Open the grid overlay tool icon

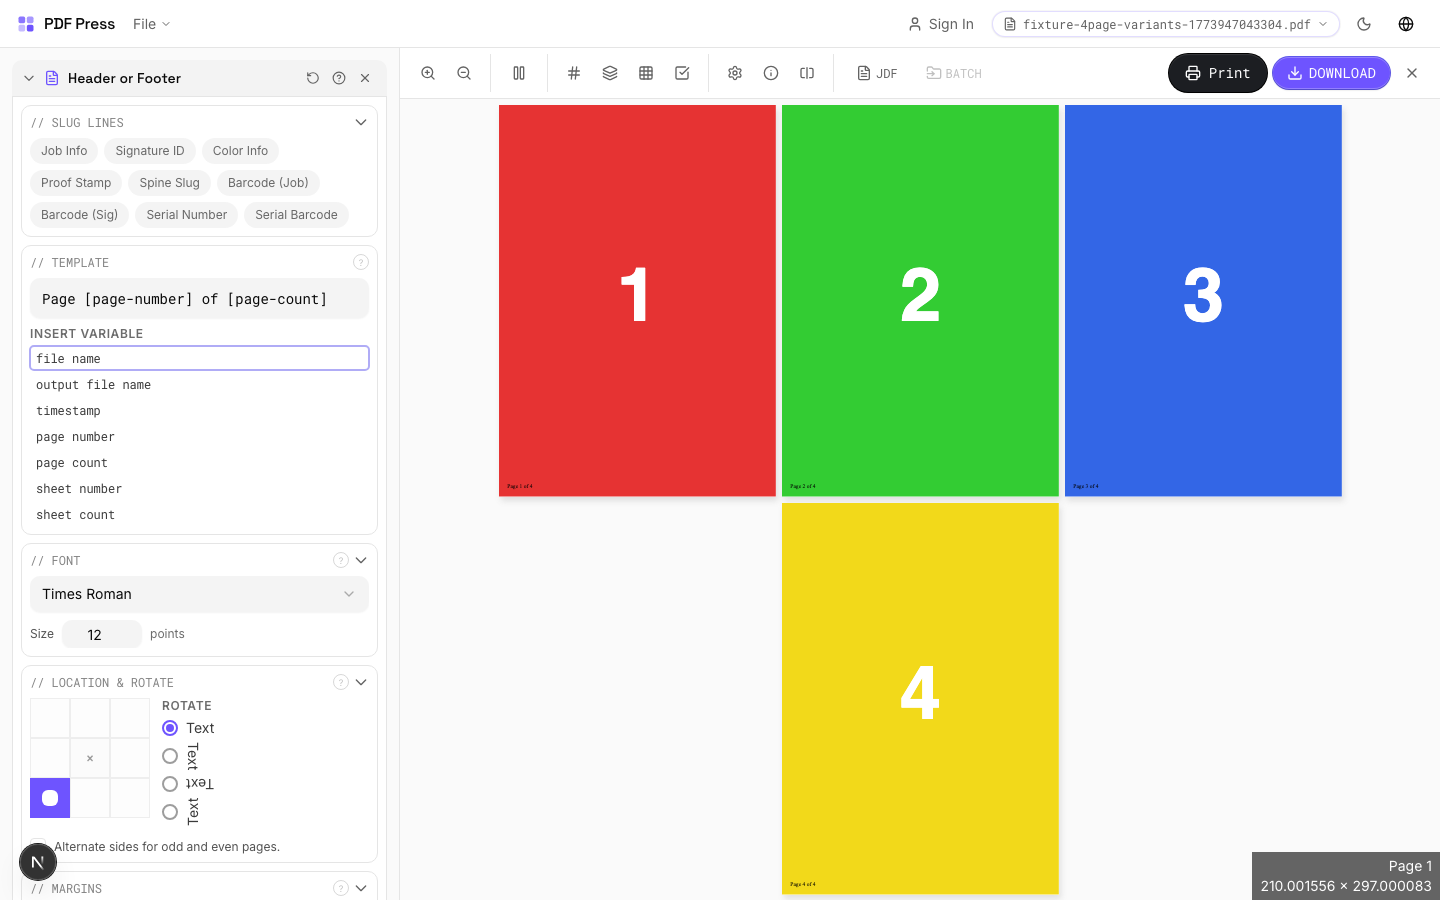574,73
